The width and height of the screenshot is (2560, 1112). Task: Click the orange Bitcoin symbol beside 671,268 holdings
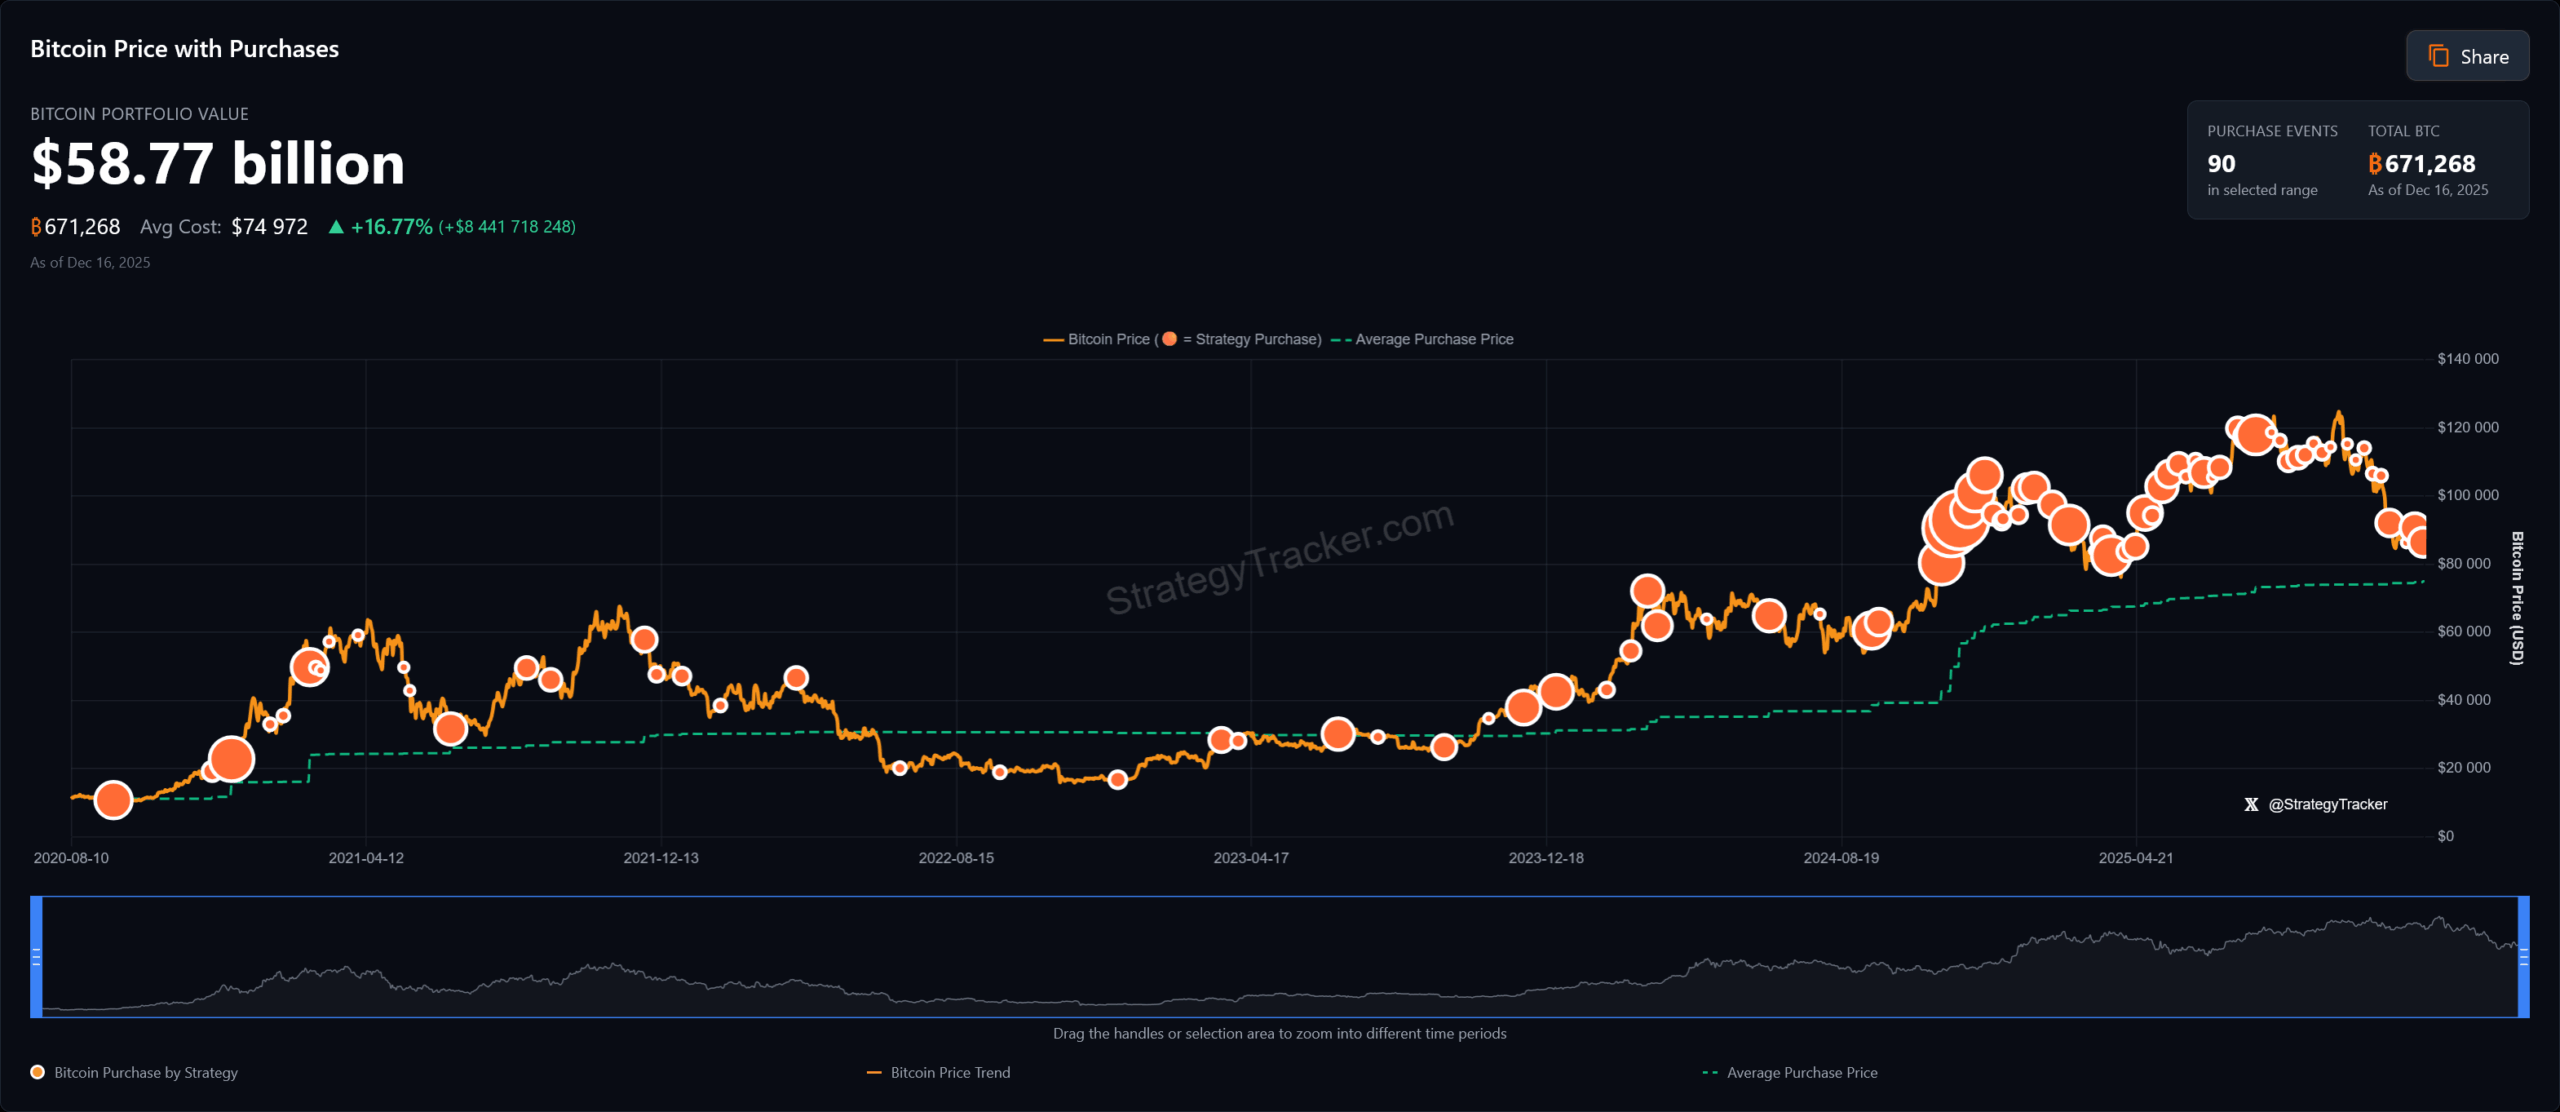point(36,227)
